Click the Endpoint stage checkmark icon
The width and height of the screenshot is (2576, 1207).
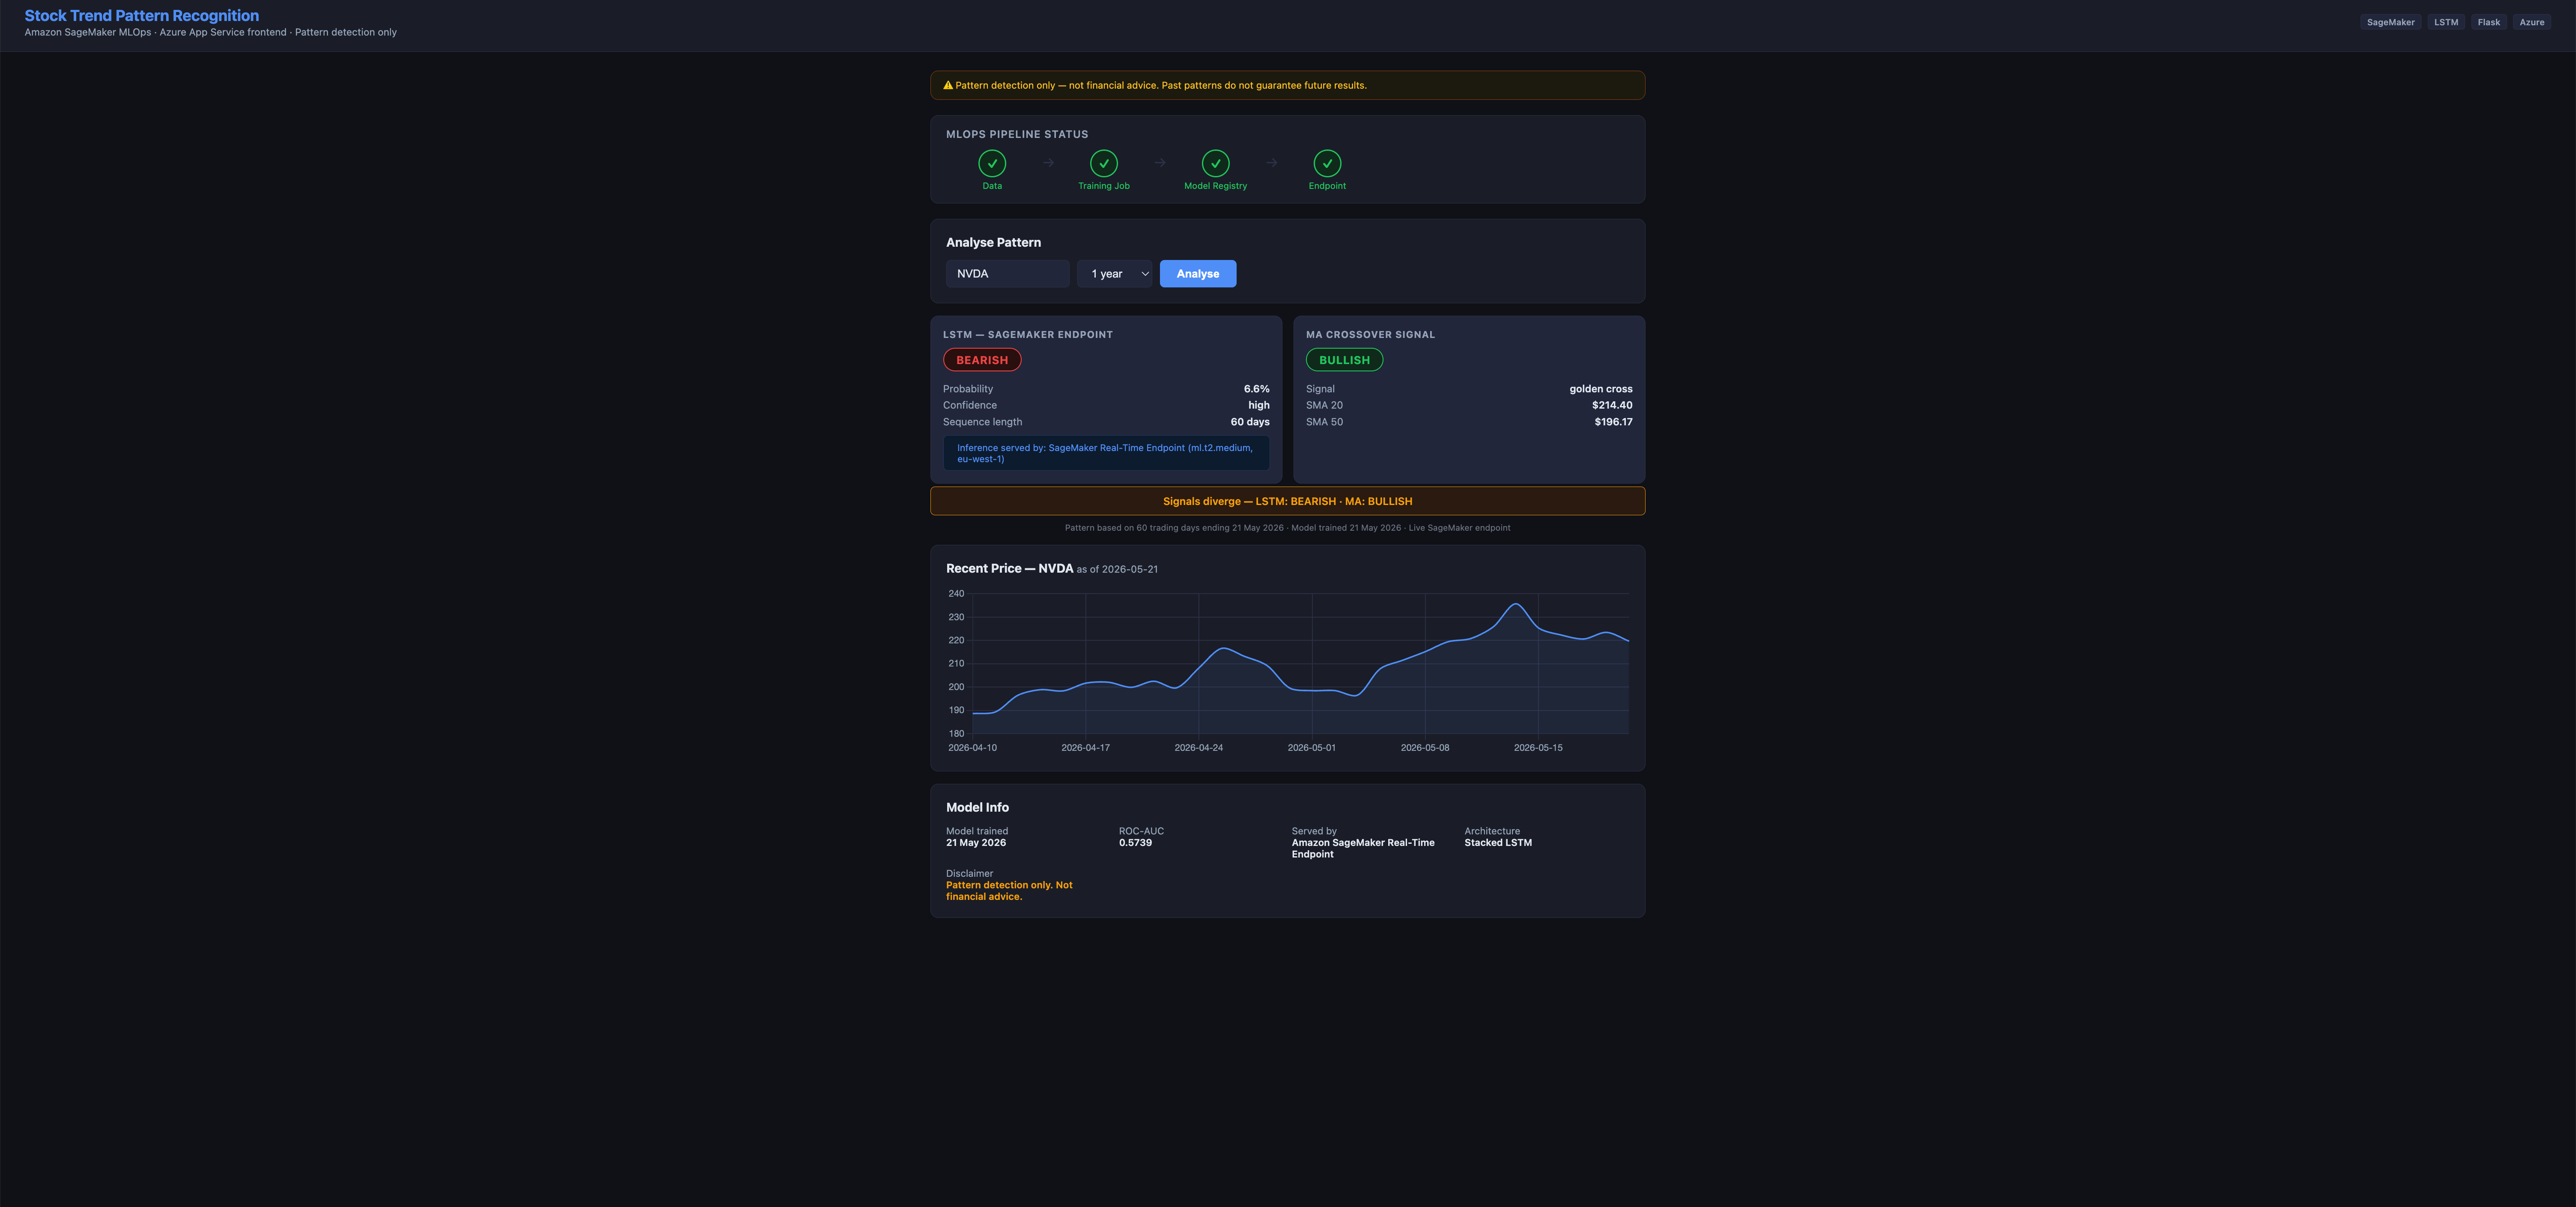[x=1327, y=163]
